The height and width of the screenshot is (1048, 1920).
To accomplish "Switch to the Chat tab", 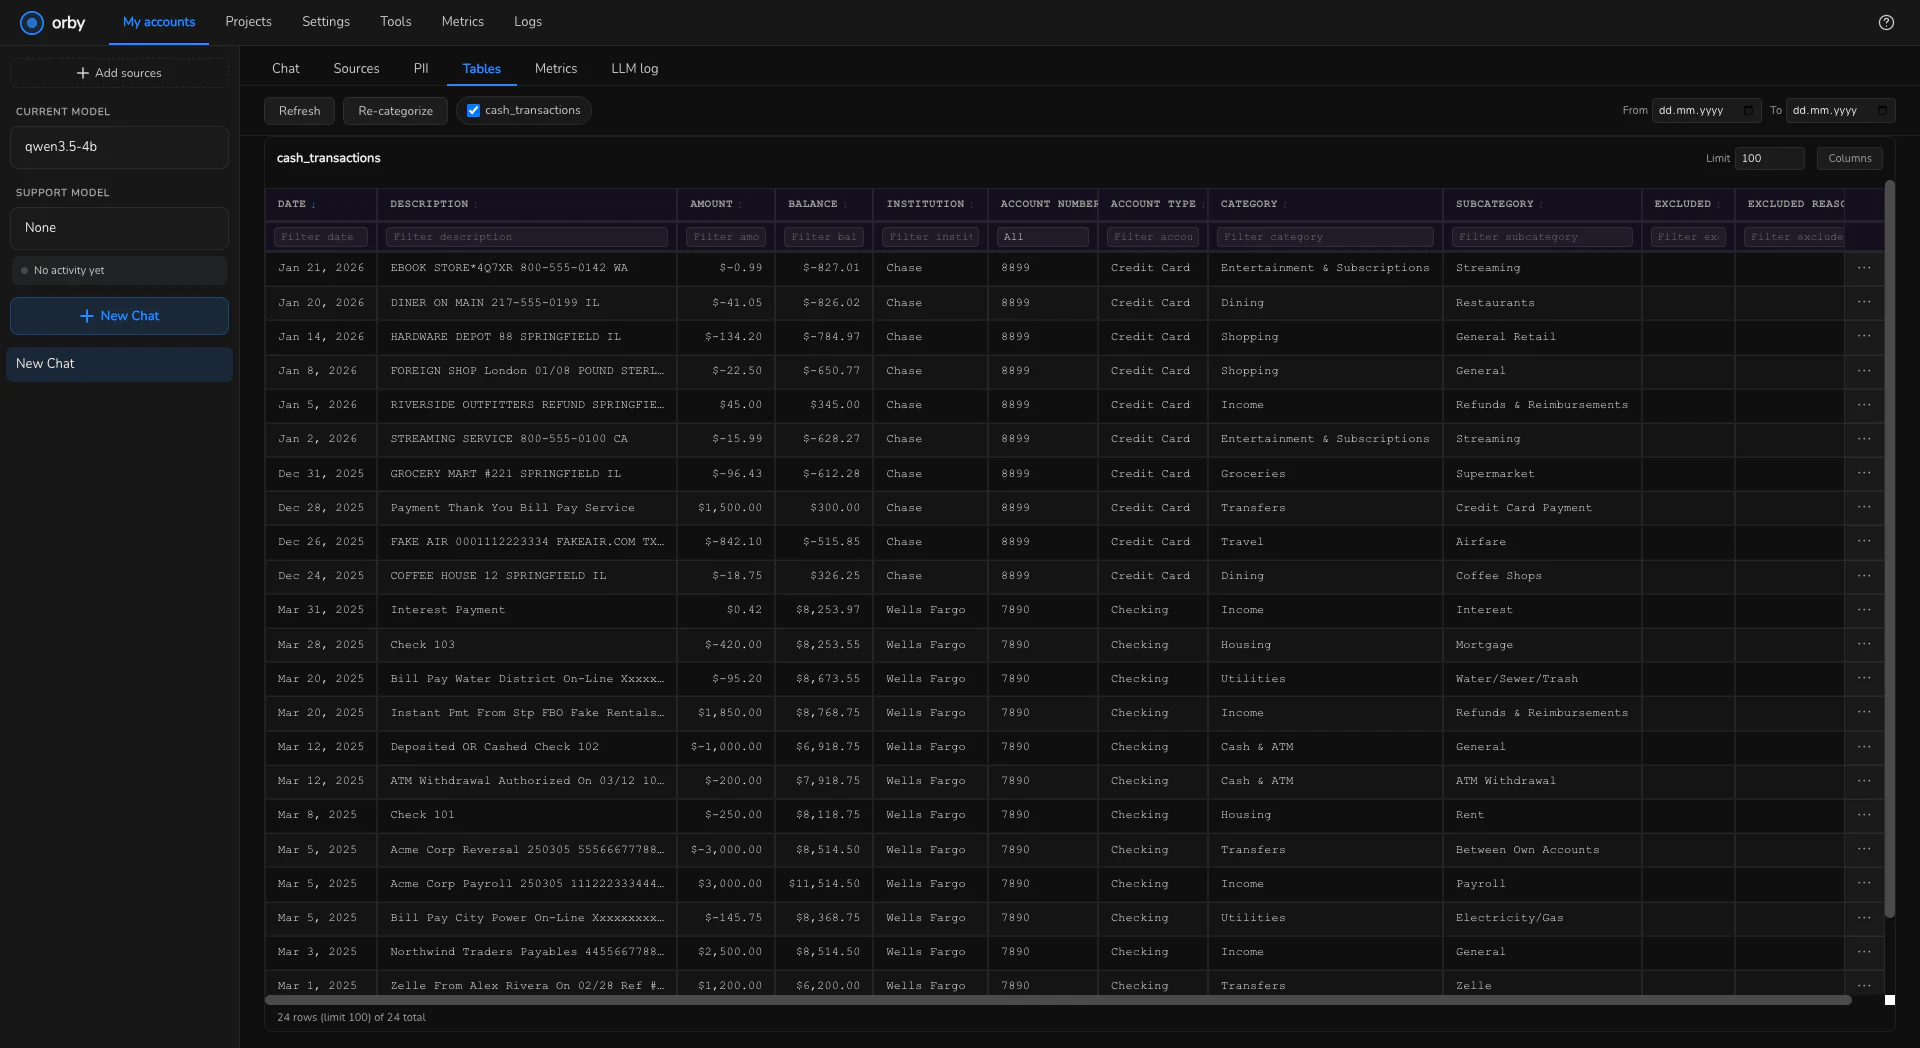I will (x=286, y=69).
